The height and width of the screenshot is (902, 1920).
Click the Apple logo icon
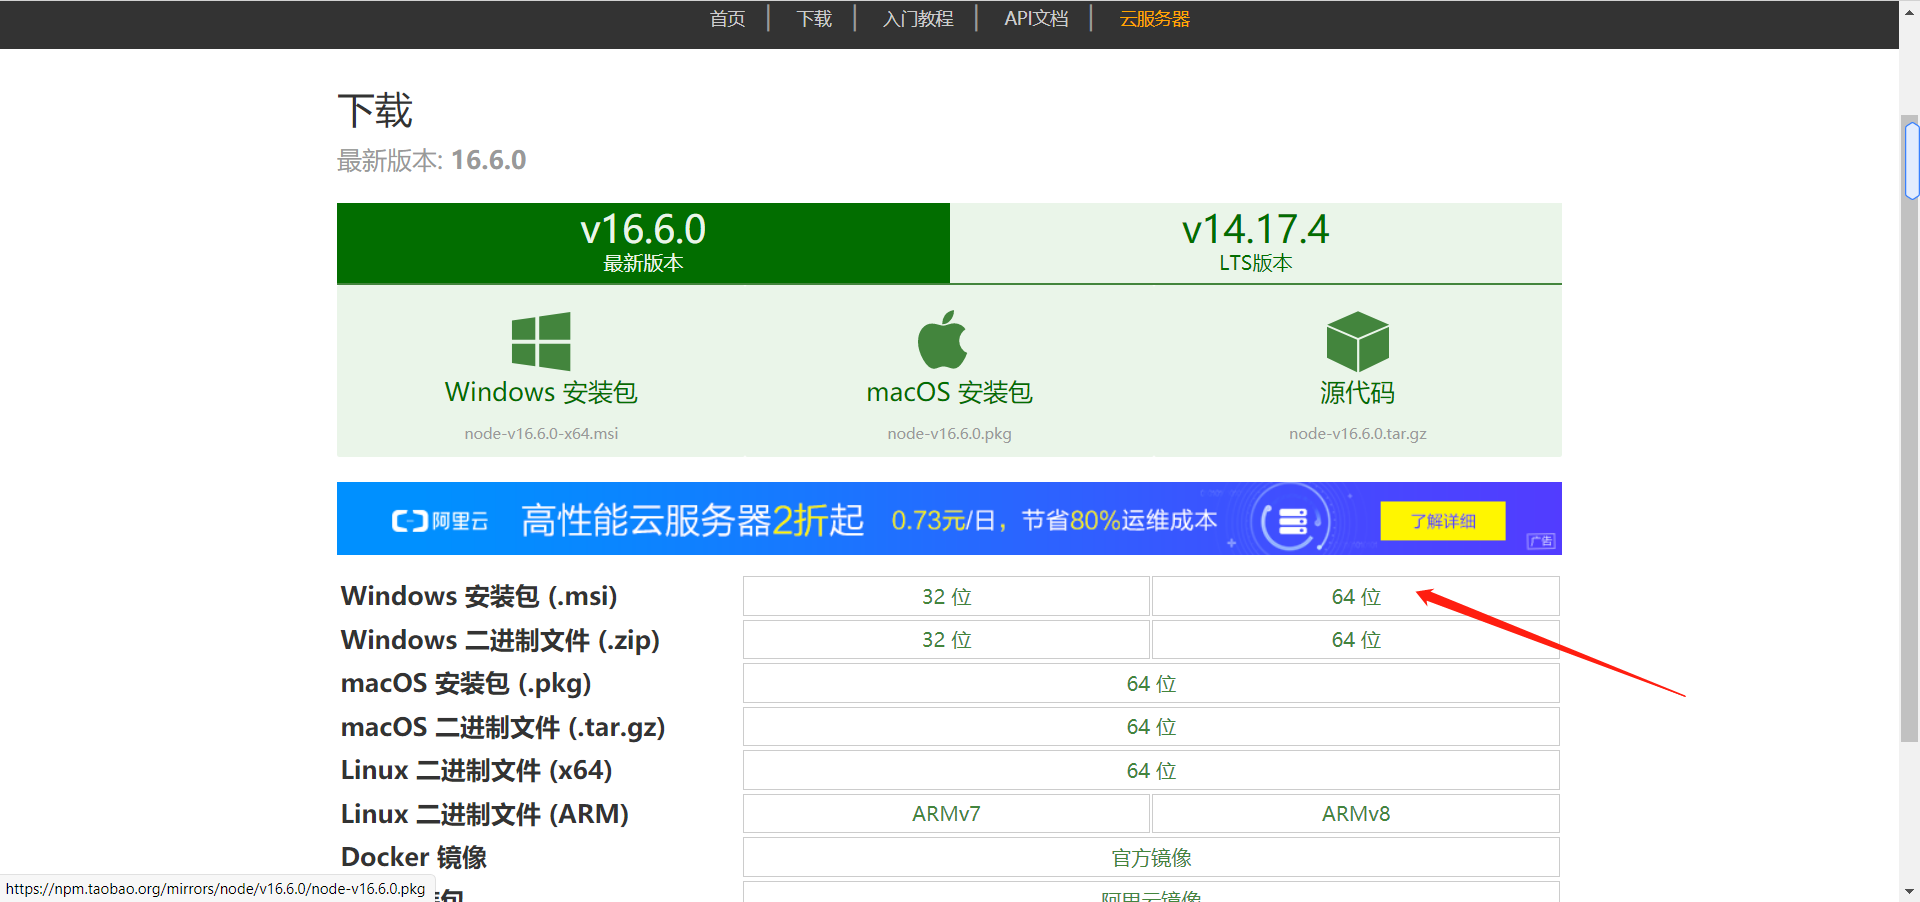pyautogui.click(x=942, y=340)
